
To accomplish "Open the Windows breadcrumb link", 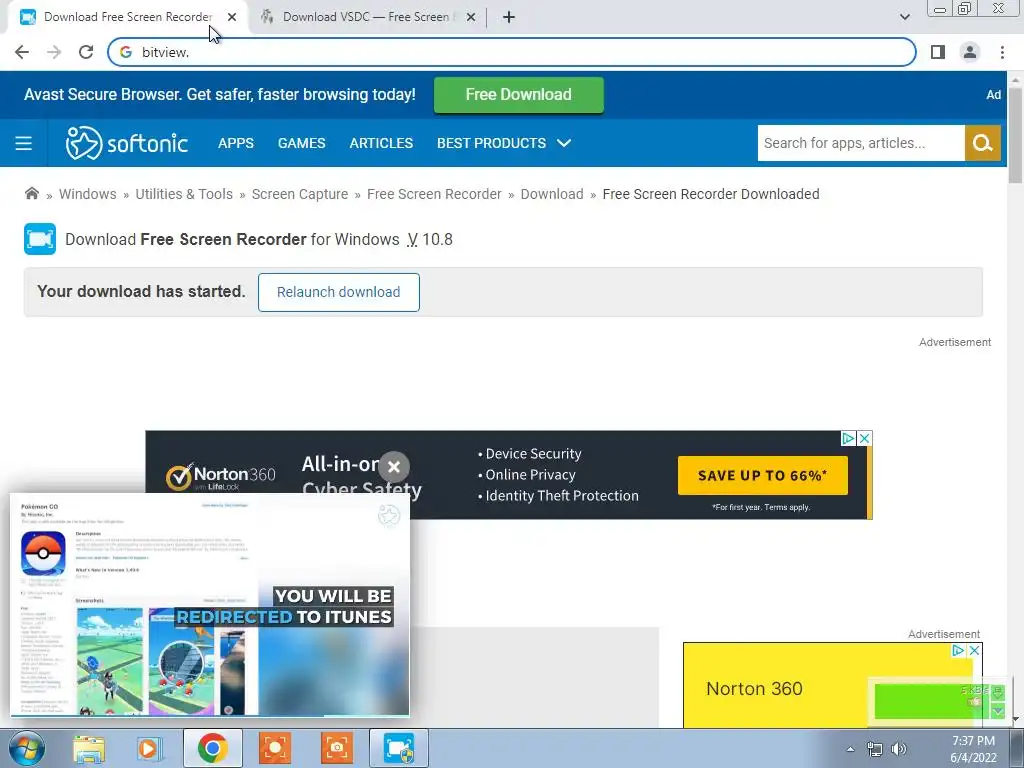I will [x=88, y=194].
